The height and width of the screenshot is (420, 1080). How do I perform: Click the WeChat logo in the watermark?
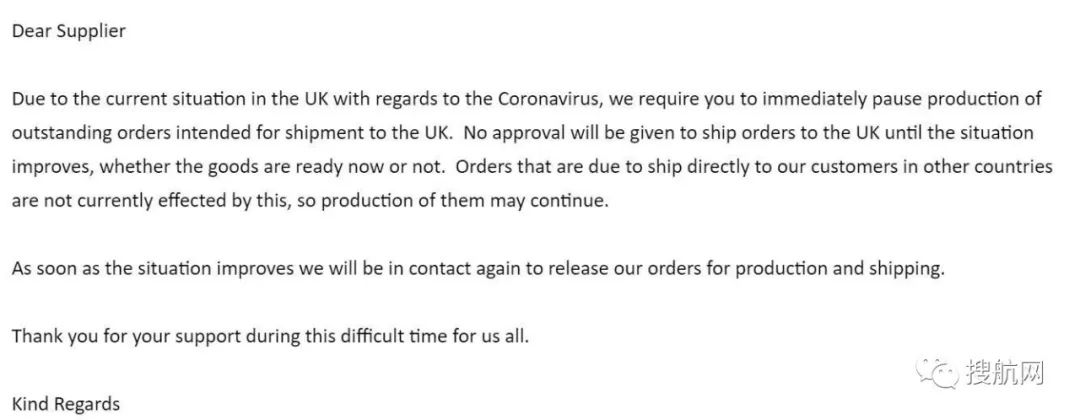click(937, 372)
